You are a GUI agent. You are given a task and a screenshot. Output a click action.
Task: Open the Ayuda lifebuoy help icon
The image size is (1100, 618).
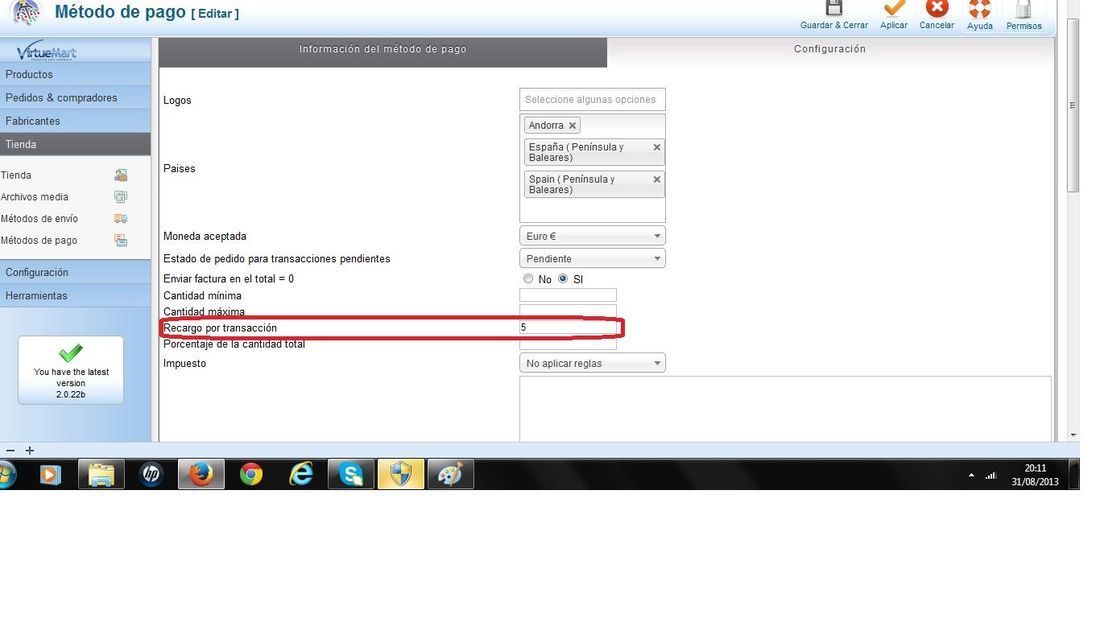pos(979,8)
